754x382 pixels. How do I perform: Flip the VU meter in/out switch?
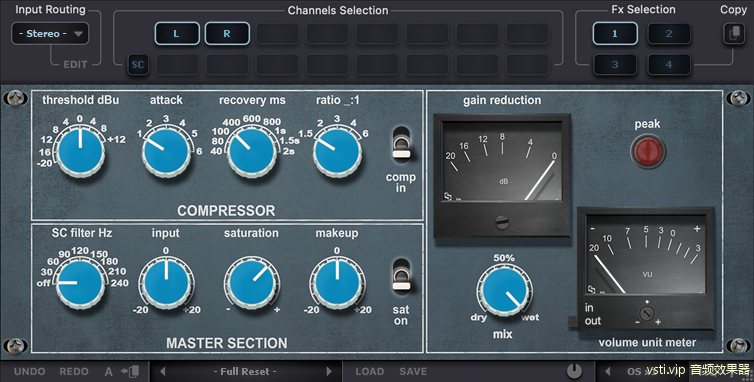coord(572,321)
